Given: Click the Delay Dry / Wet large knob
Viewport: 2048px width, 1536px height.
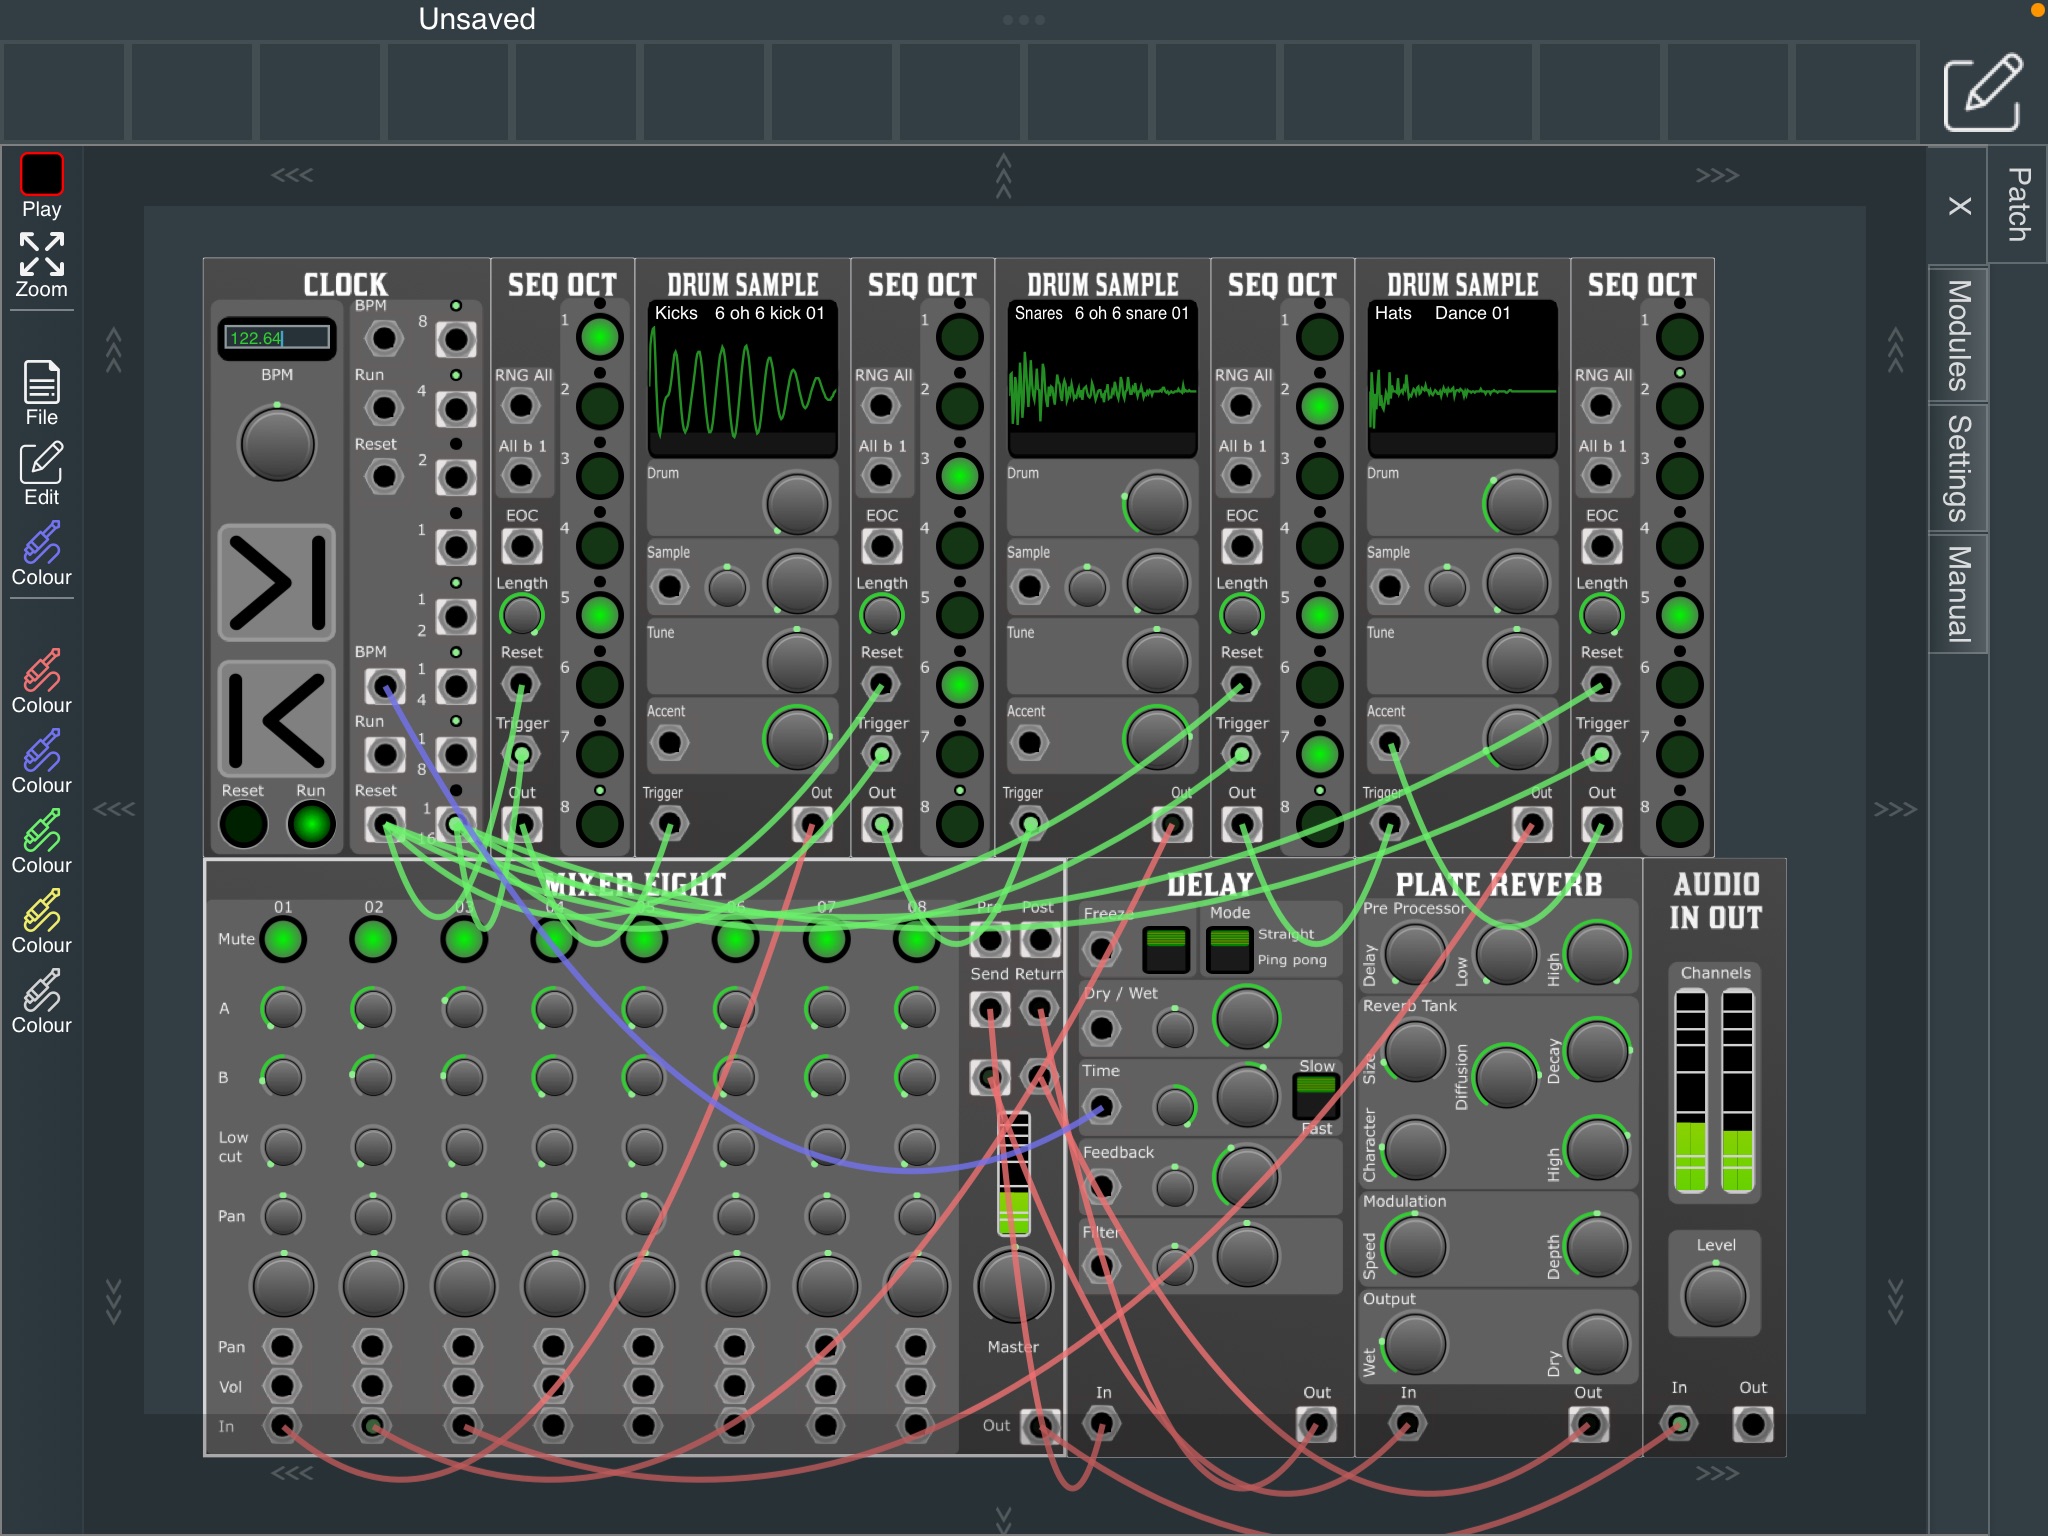Looking at the screenshot, I should [1246, 1019].
